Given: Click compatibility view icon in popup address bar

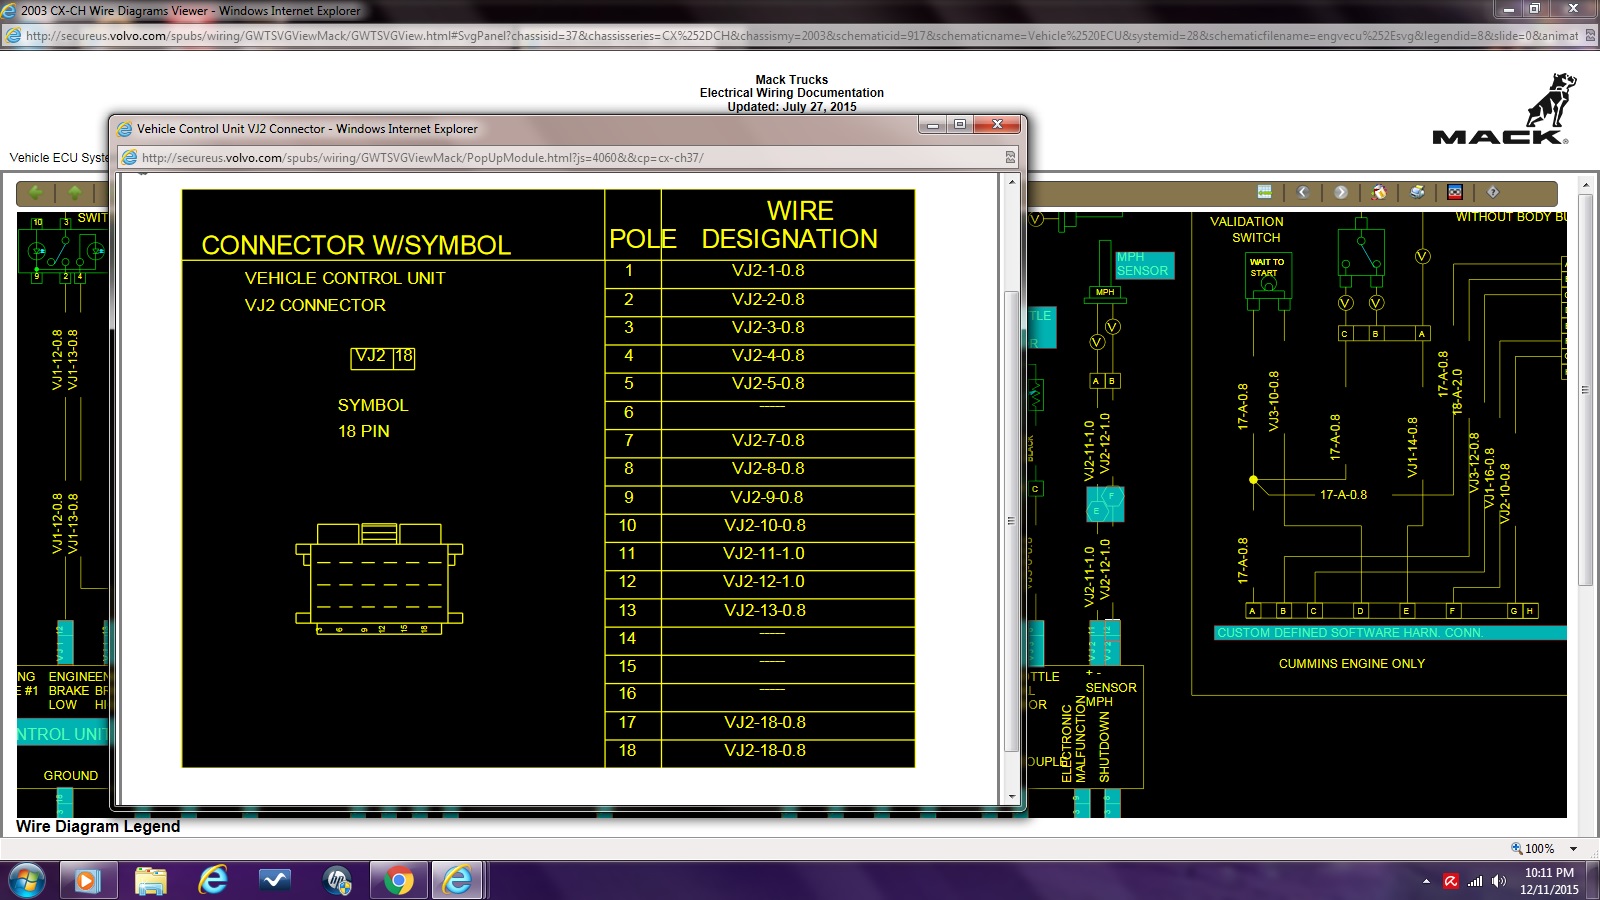Looking at the screenshot, I should [1010, 157].
